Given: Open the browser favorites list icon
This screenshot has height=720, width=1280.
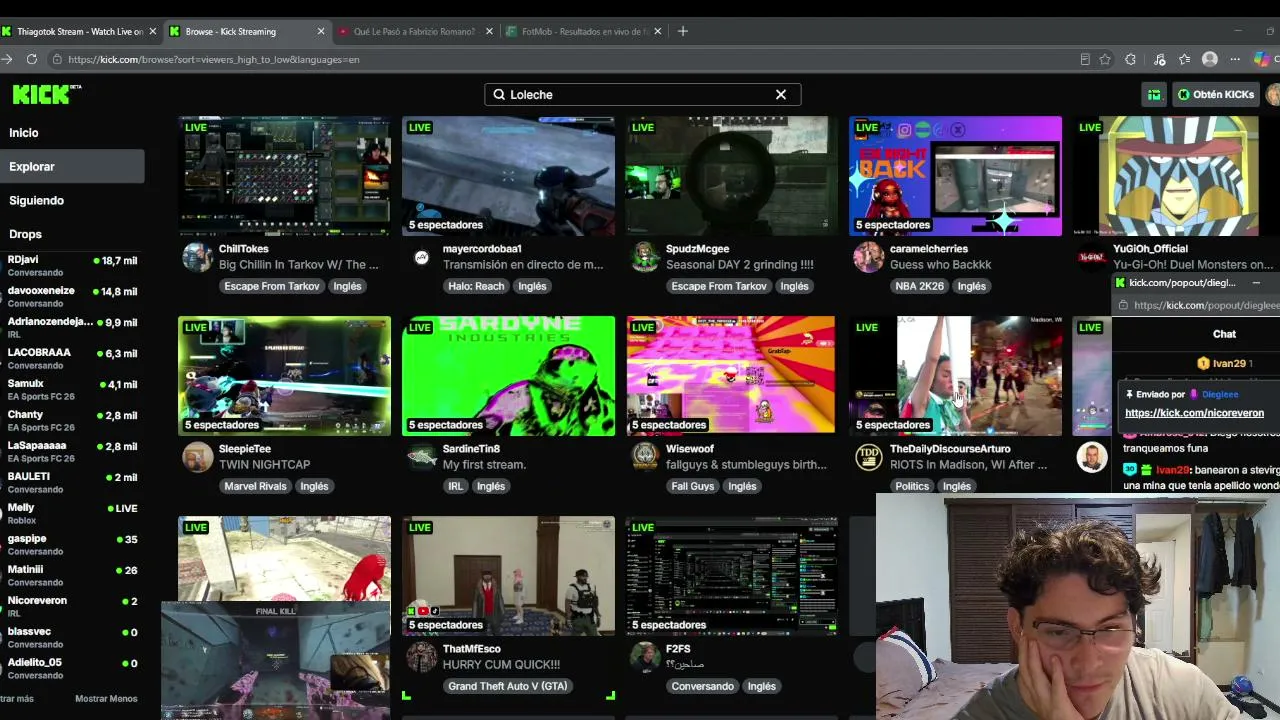Looking at the screenshot, I should tap(1184, 59).
